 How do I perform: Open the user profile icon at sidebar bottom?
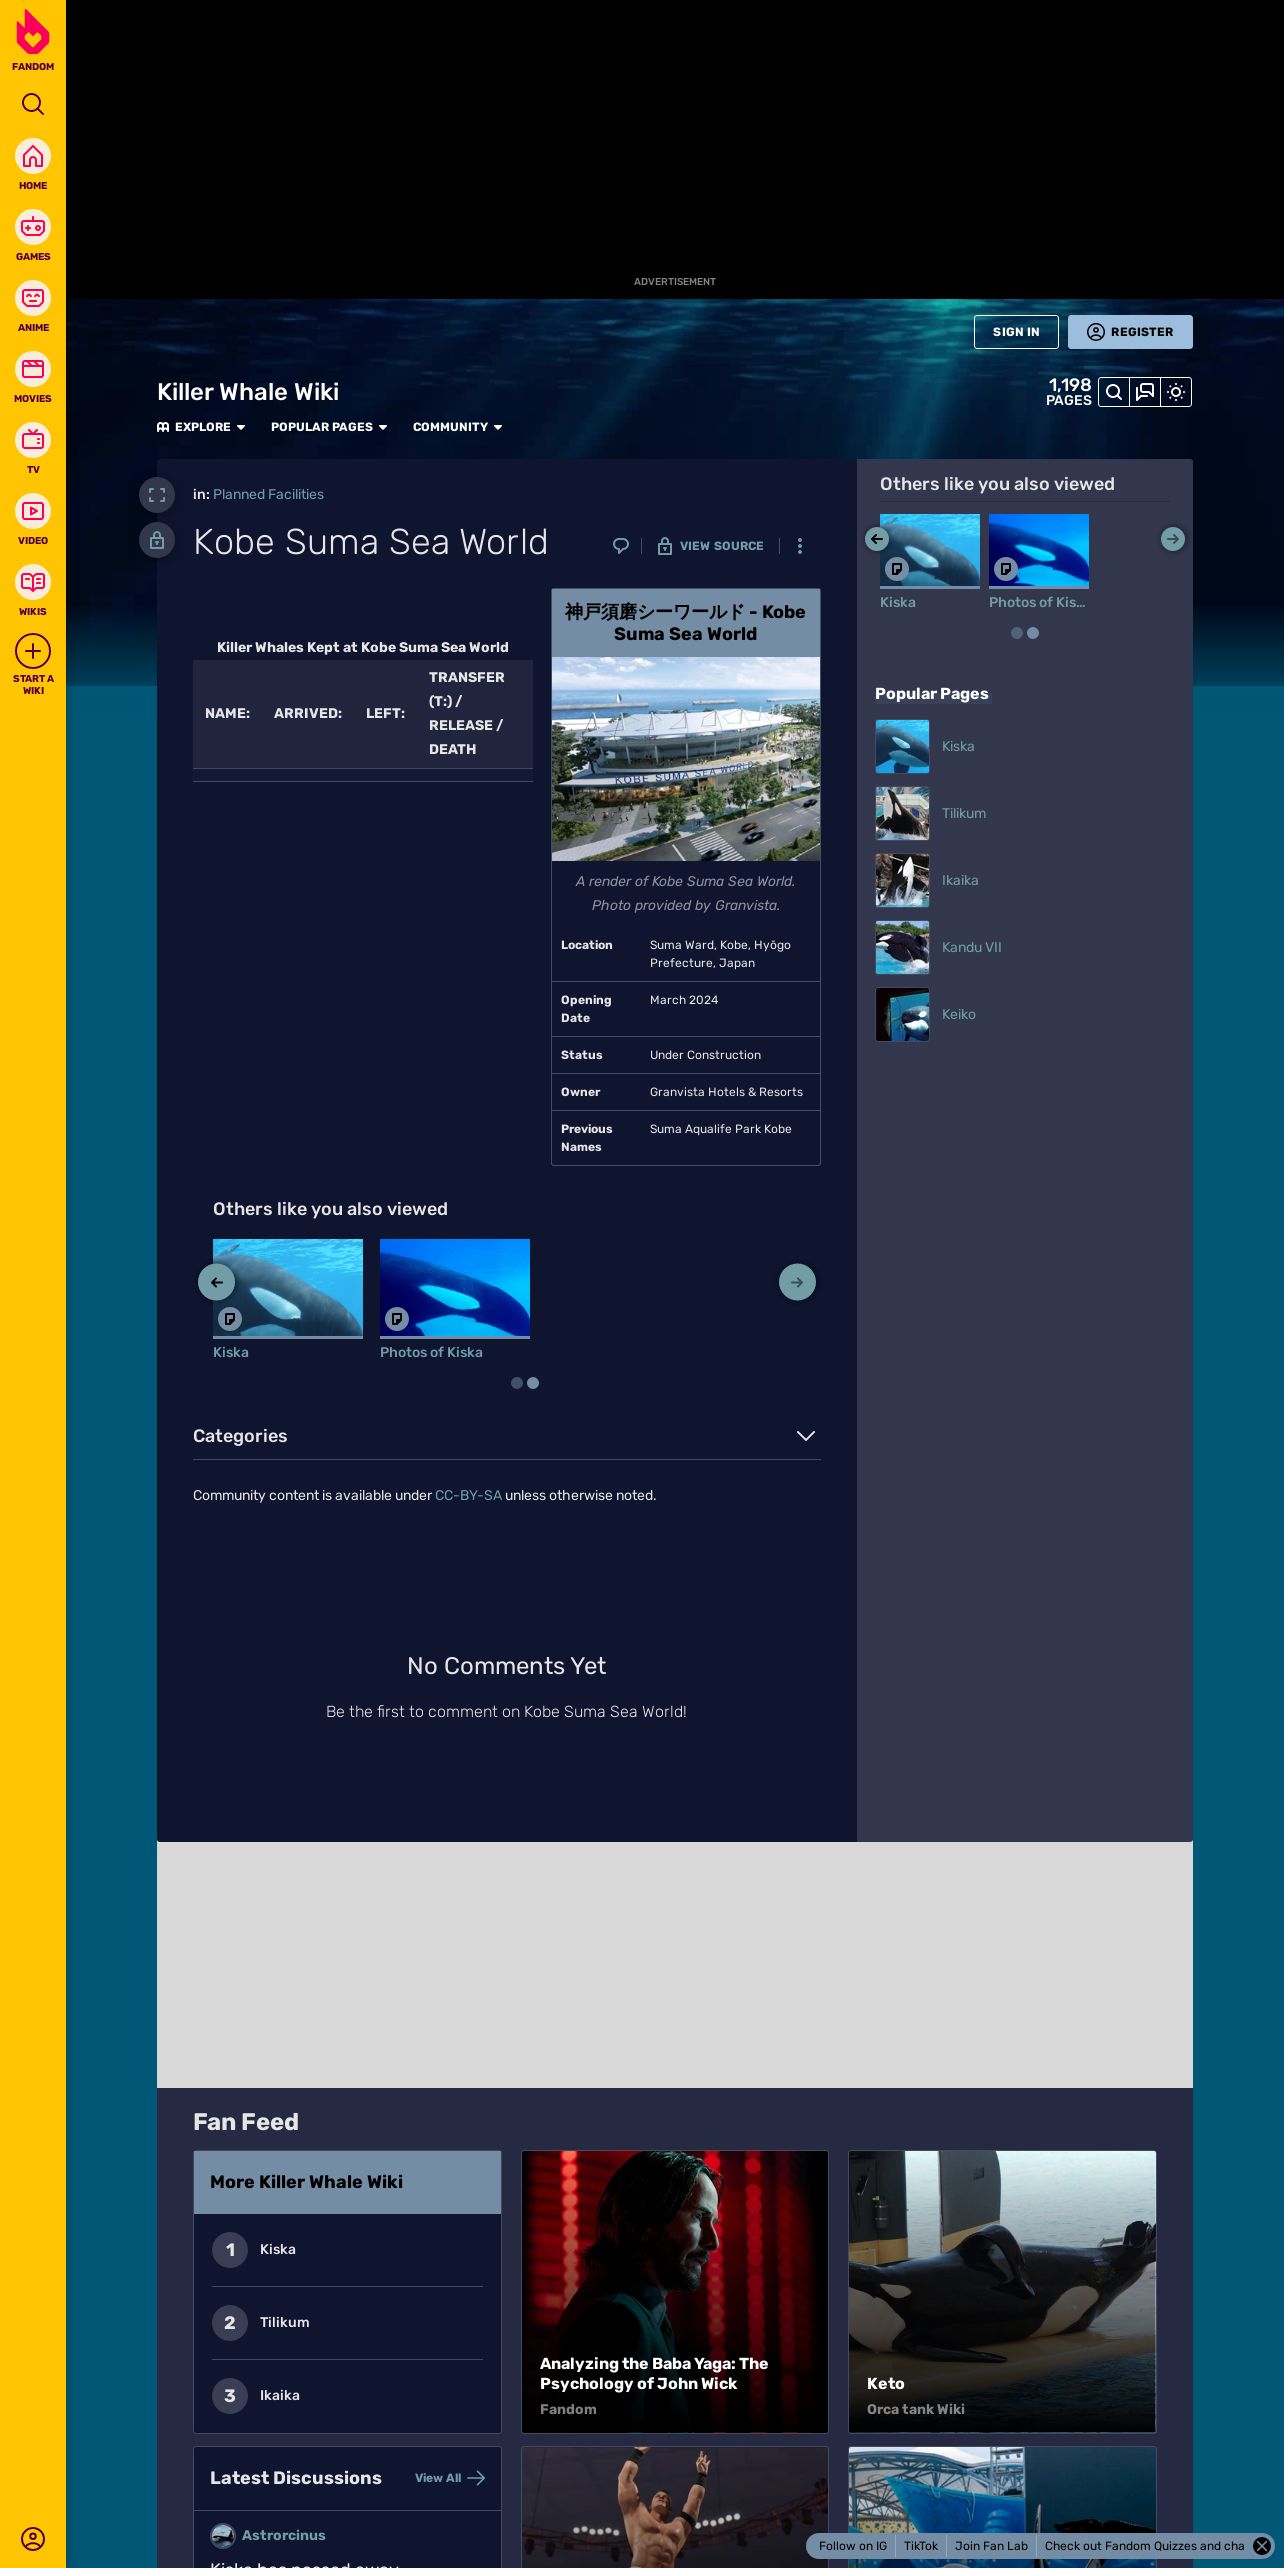click(33, 2539)
